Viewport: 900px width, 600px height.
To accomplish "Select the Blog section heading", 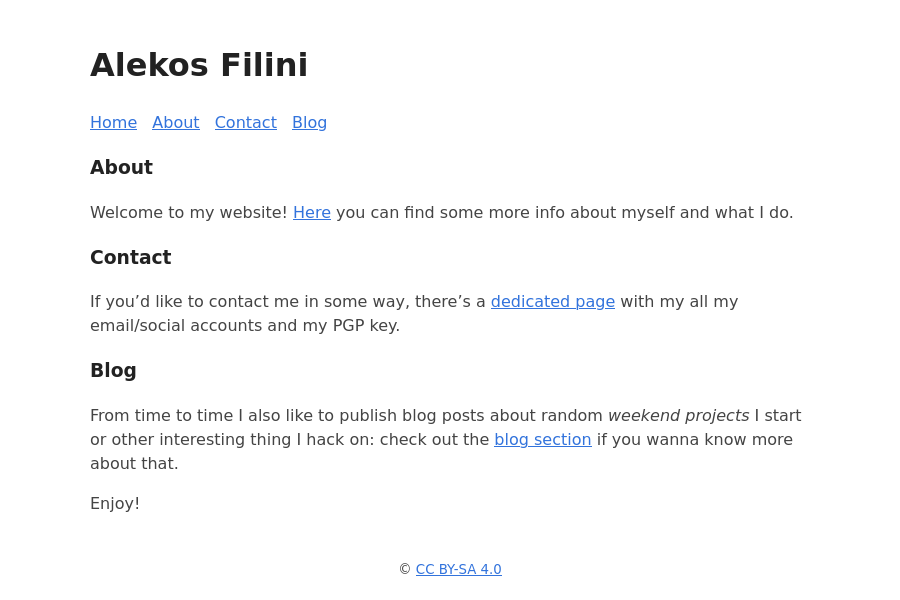I will 113,370.
